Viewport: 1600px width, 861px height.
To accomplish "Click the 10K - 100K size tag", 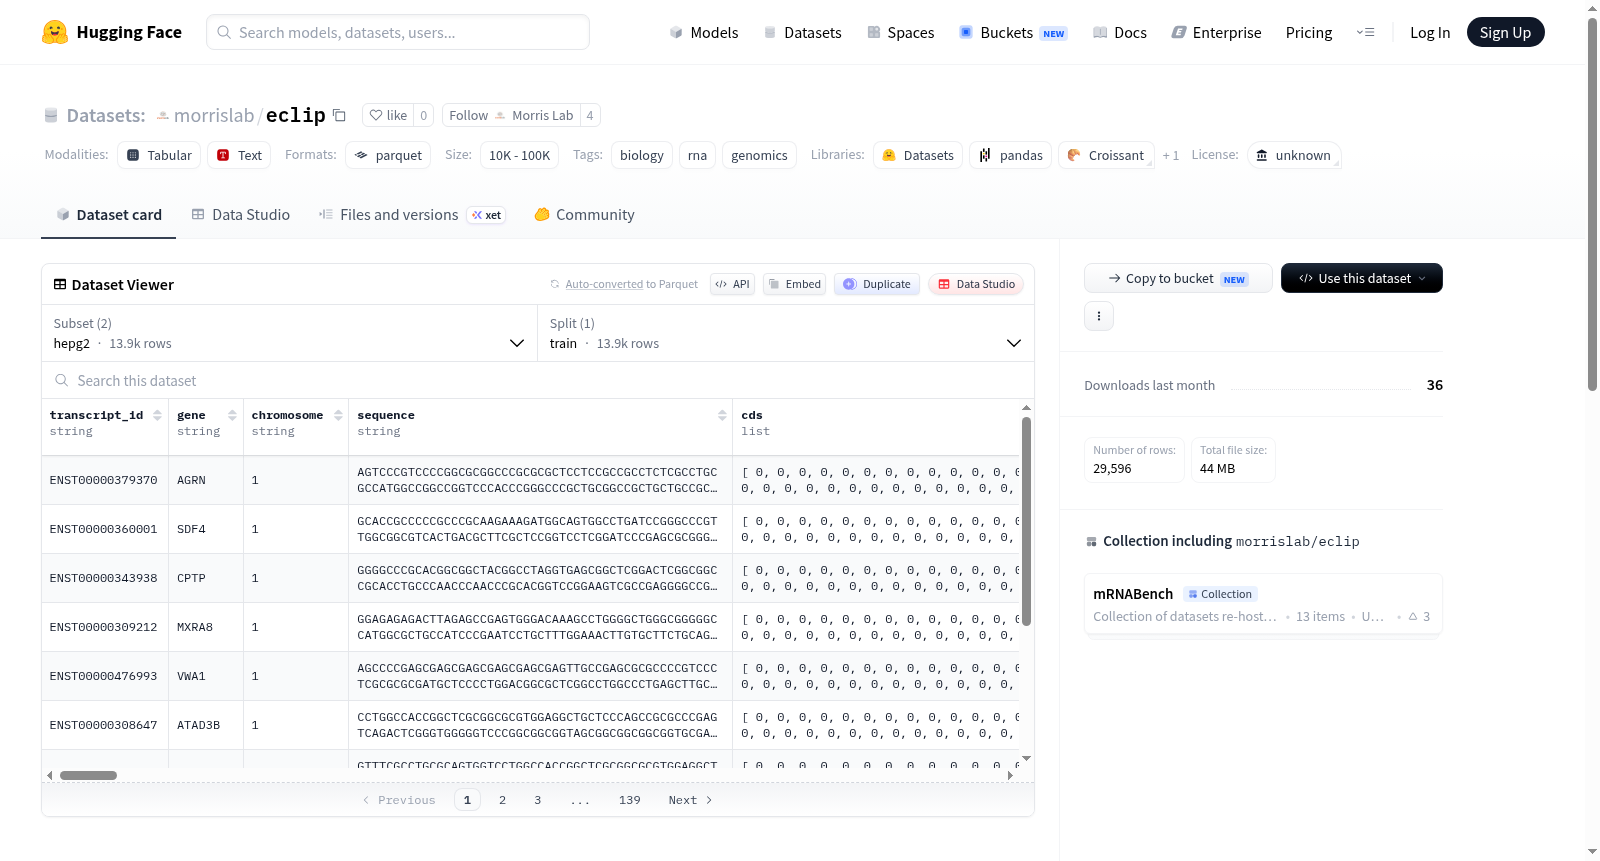I will coord(519,155).
